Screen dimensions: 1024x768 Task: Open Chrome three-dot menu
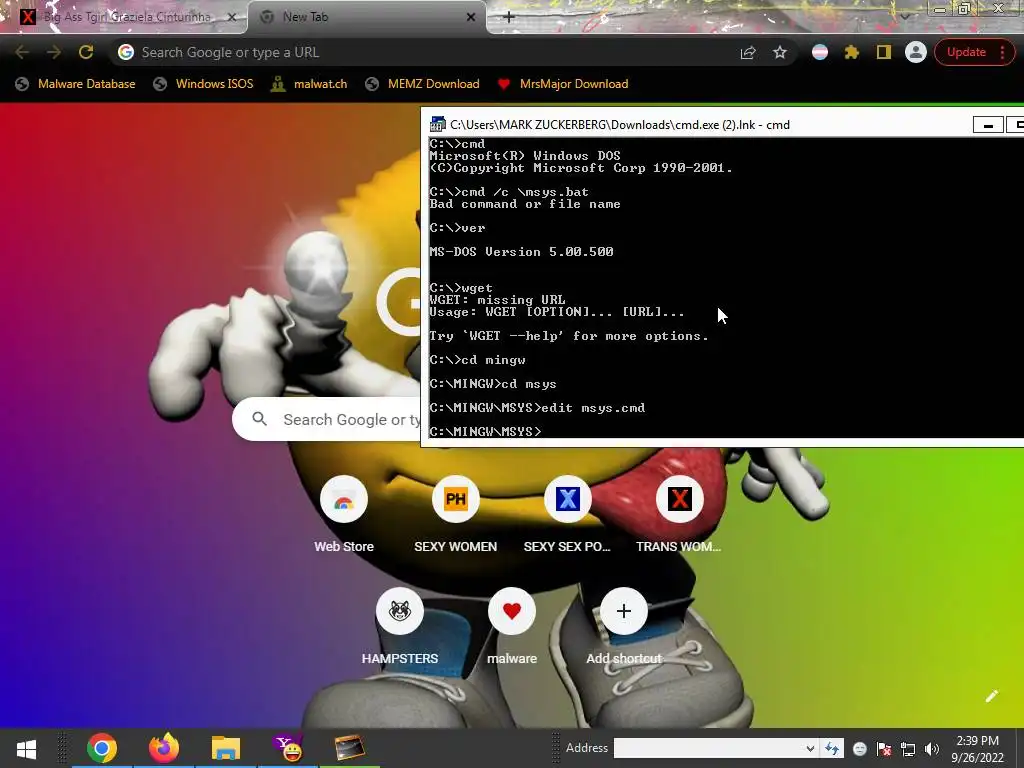coord(1002,52)
